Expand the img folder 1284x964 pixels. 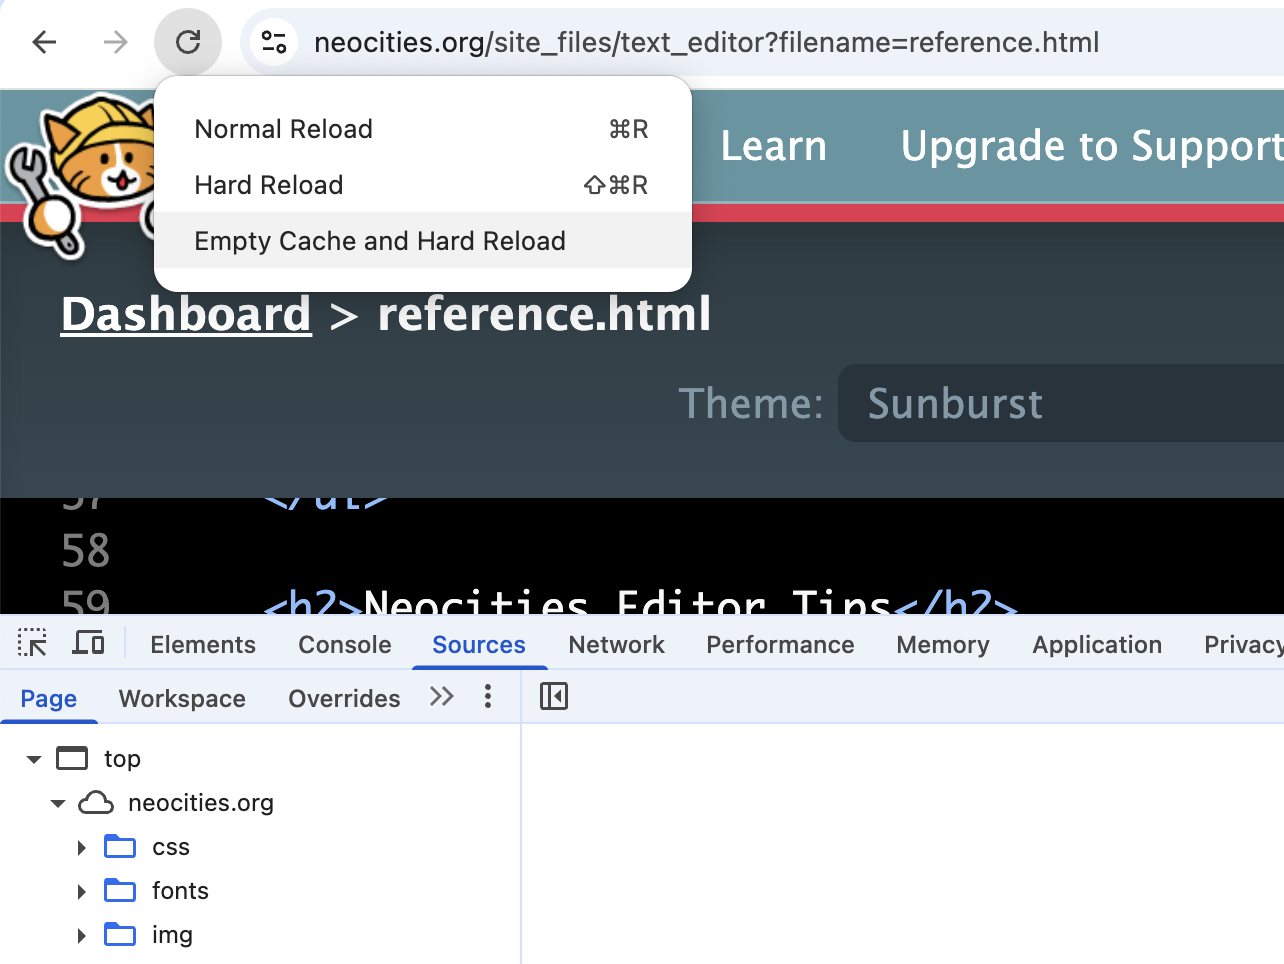pyautogui.click(x=82, y=935)
